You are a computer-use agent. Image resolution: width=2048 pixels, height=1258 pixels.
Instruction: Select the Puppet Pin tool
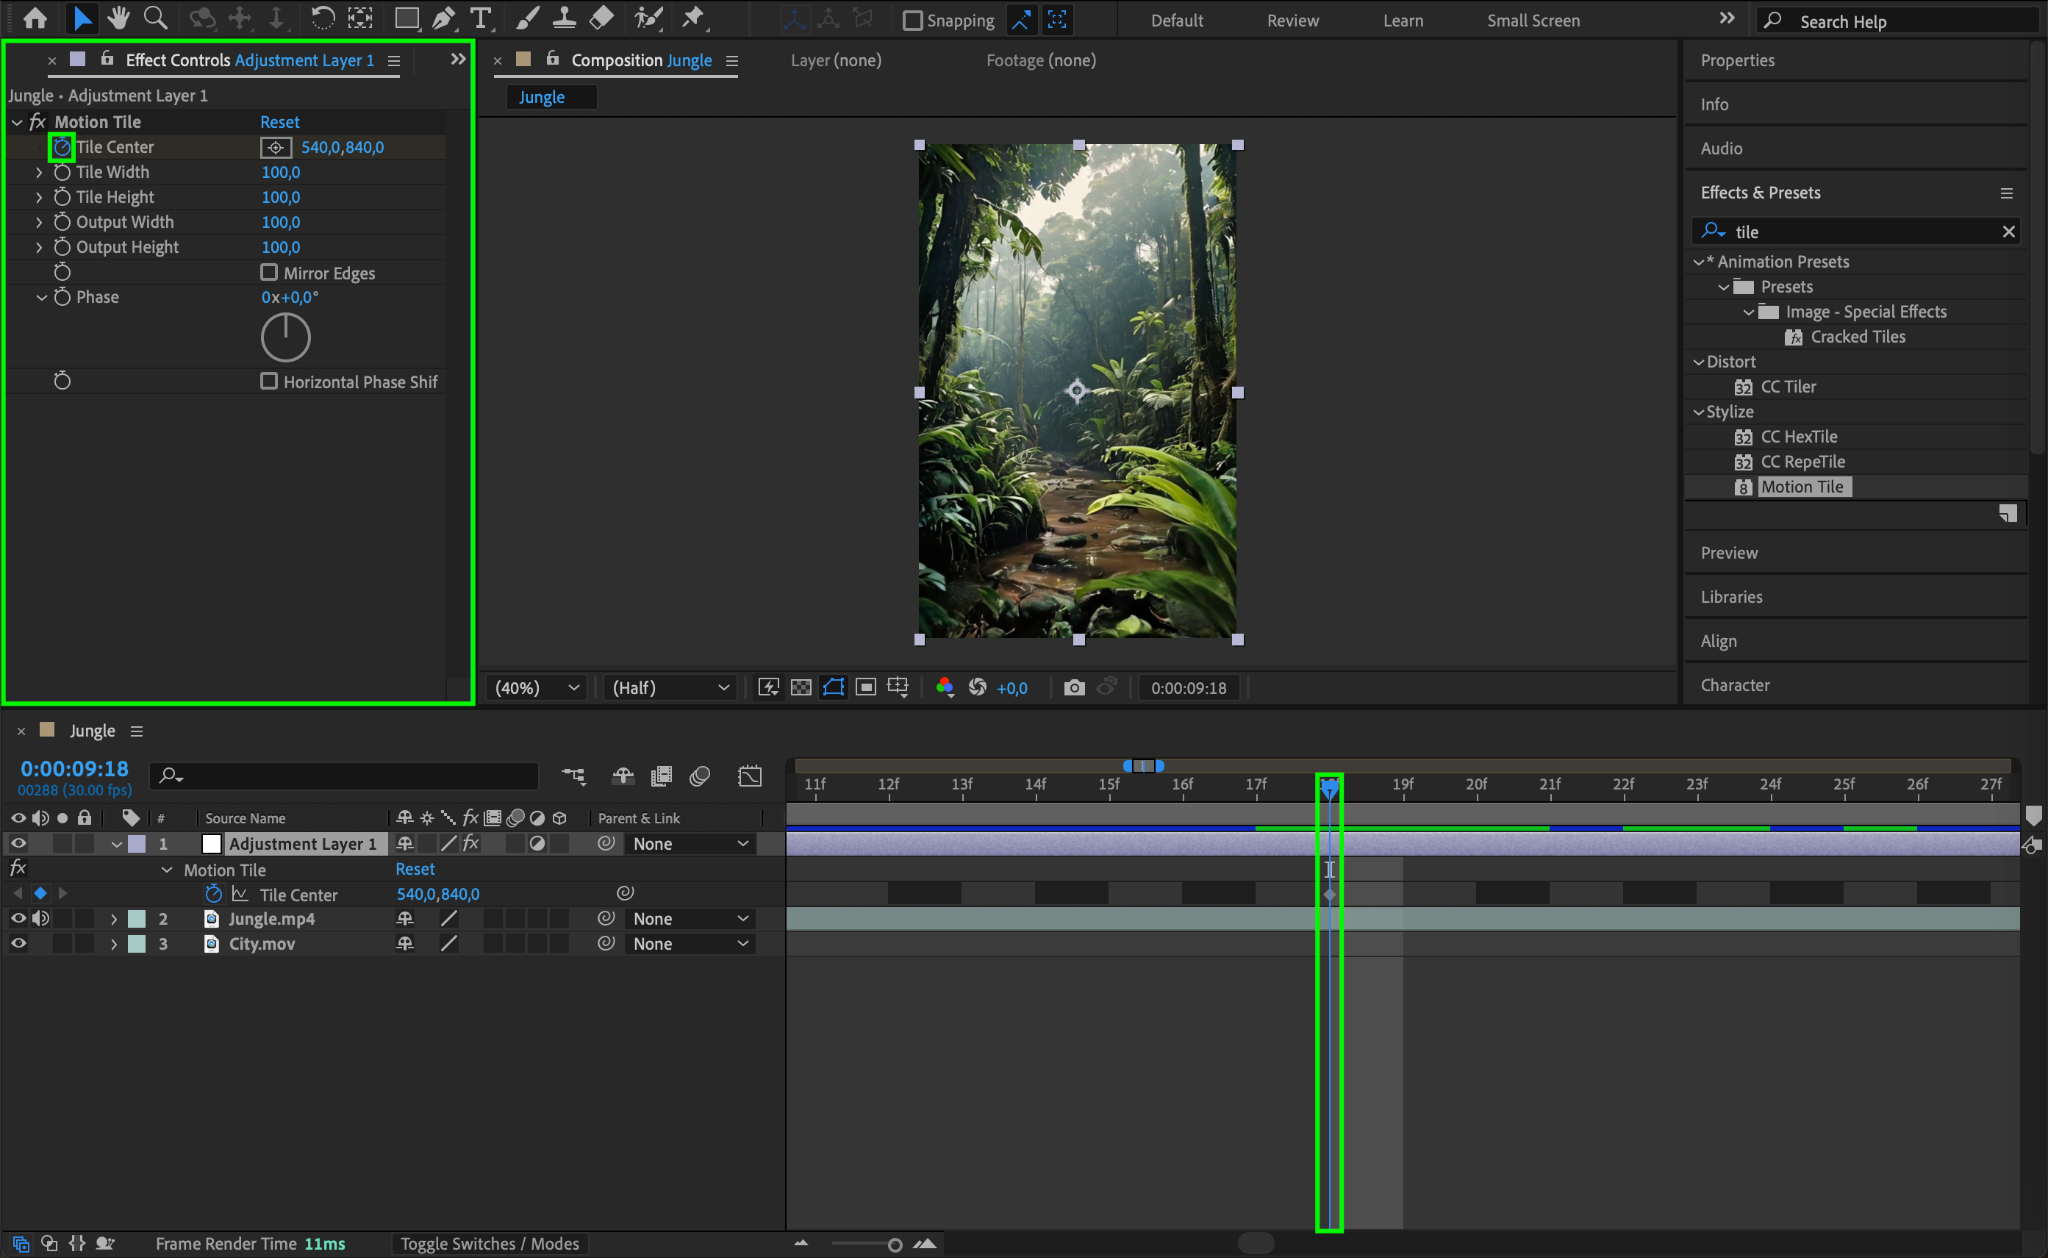coord(692,18)
